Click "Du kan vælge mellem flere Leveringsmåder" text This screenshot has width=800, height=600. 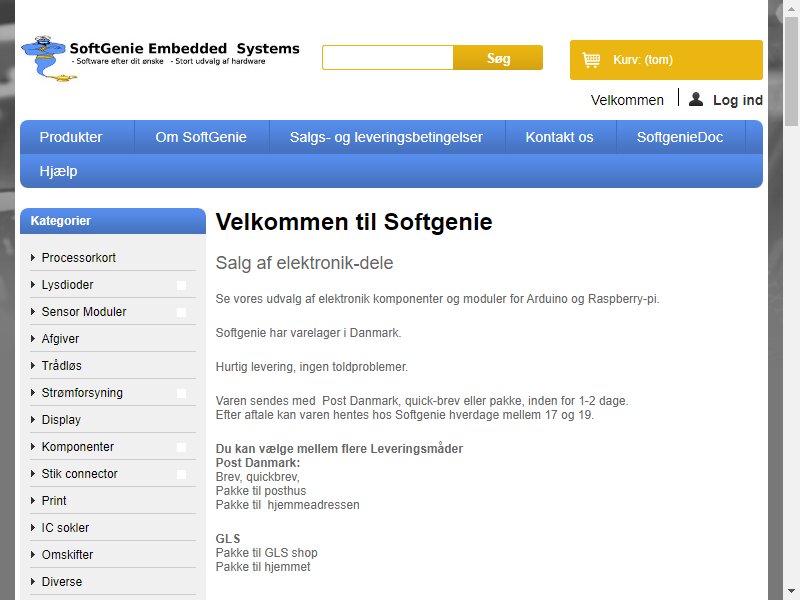click(339, 448)
